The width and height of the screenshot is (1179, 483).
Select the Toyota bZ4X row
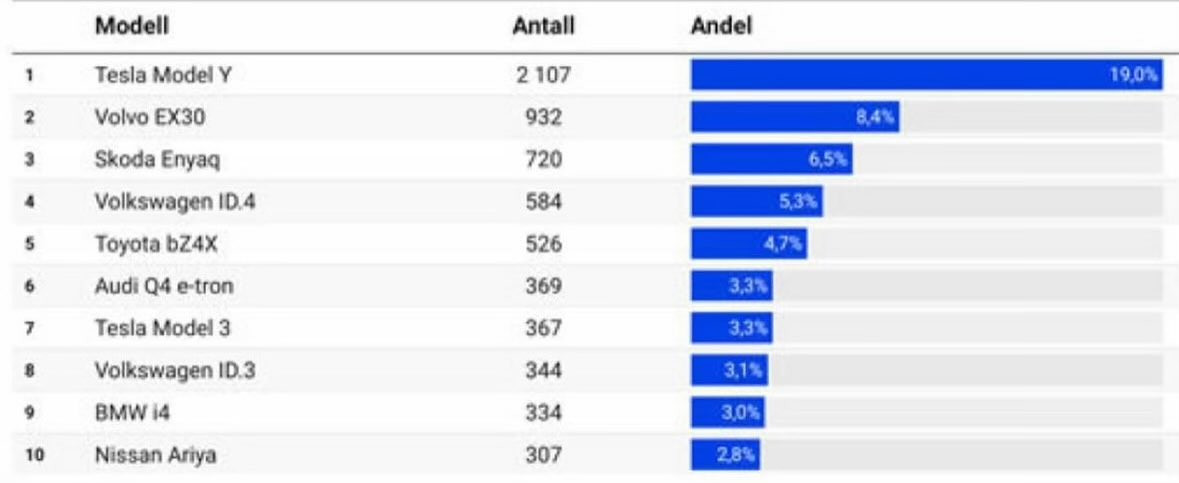click(590, 244)
